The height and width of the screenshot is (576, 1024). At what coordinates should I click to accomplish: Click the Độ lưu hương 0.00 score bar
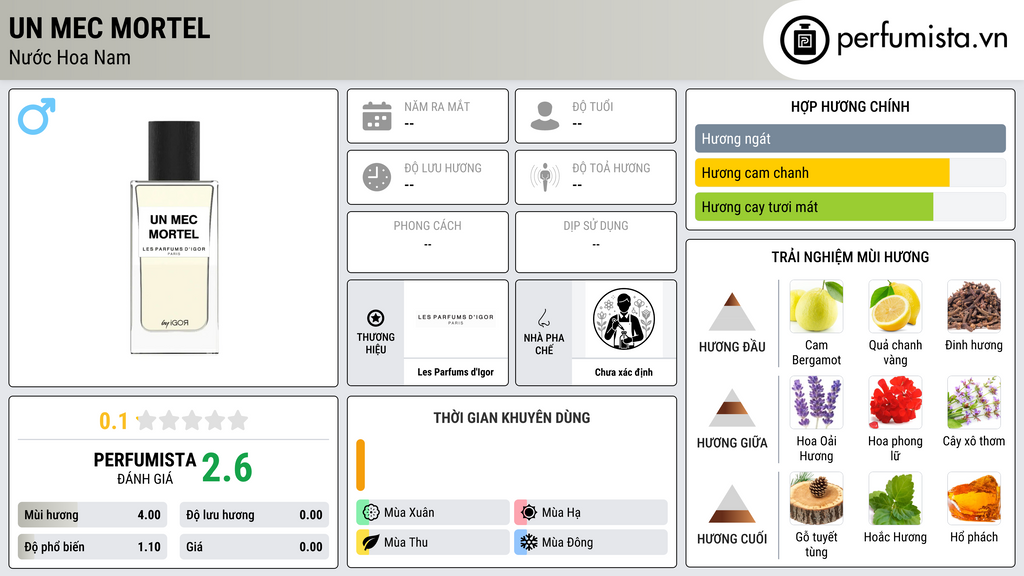pos(254,515)
